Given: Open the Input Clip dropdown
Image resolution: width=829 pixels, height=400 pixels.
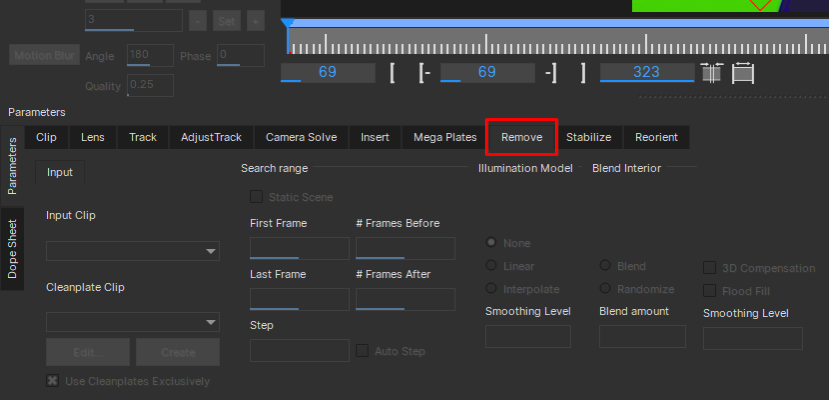Looking at the screenshot, I should tap(133, 251).
